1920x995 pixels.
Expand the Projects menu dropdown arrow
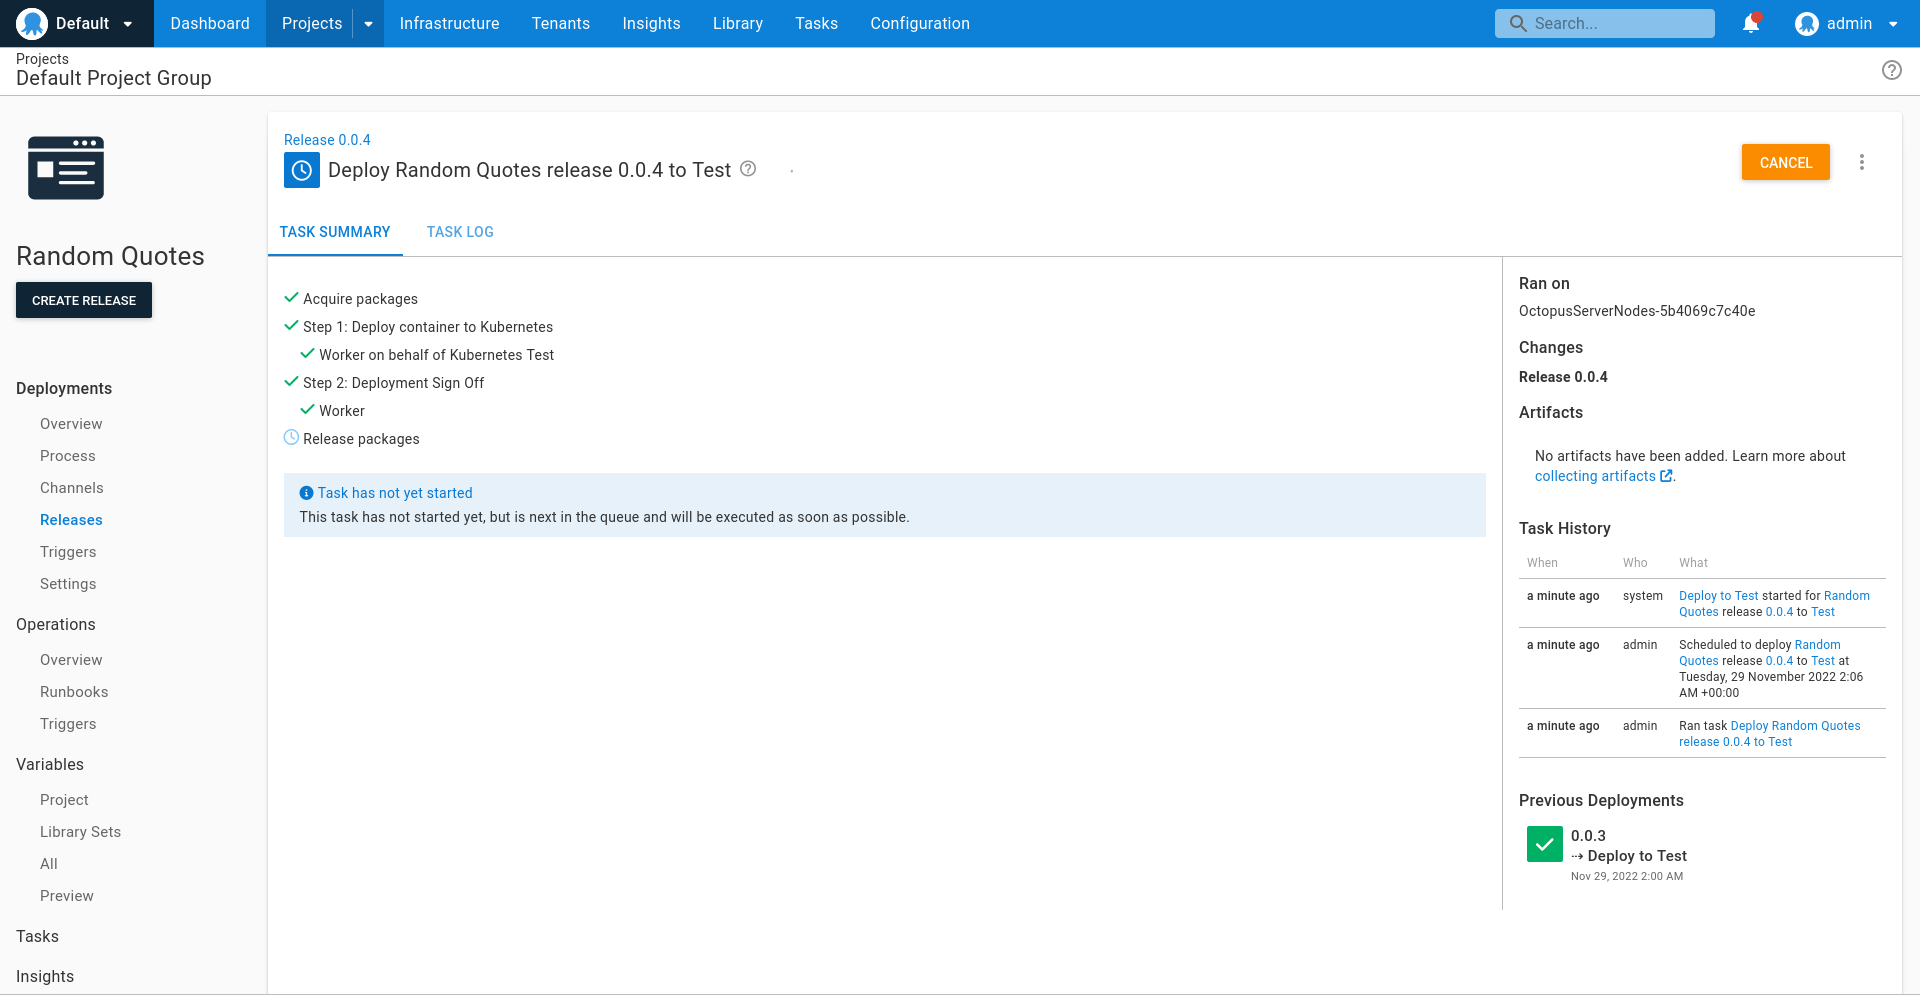coord(368,24)
